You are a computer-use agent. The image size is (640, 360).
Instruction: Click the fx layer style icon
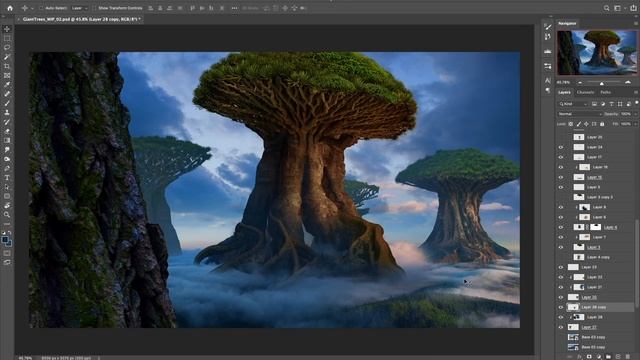click(x=579, y=357)
